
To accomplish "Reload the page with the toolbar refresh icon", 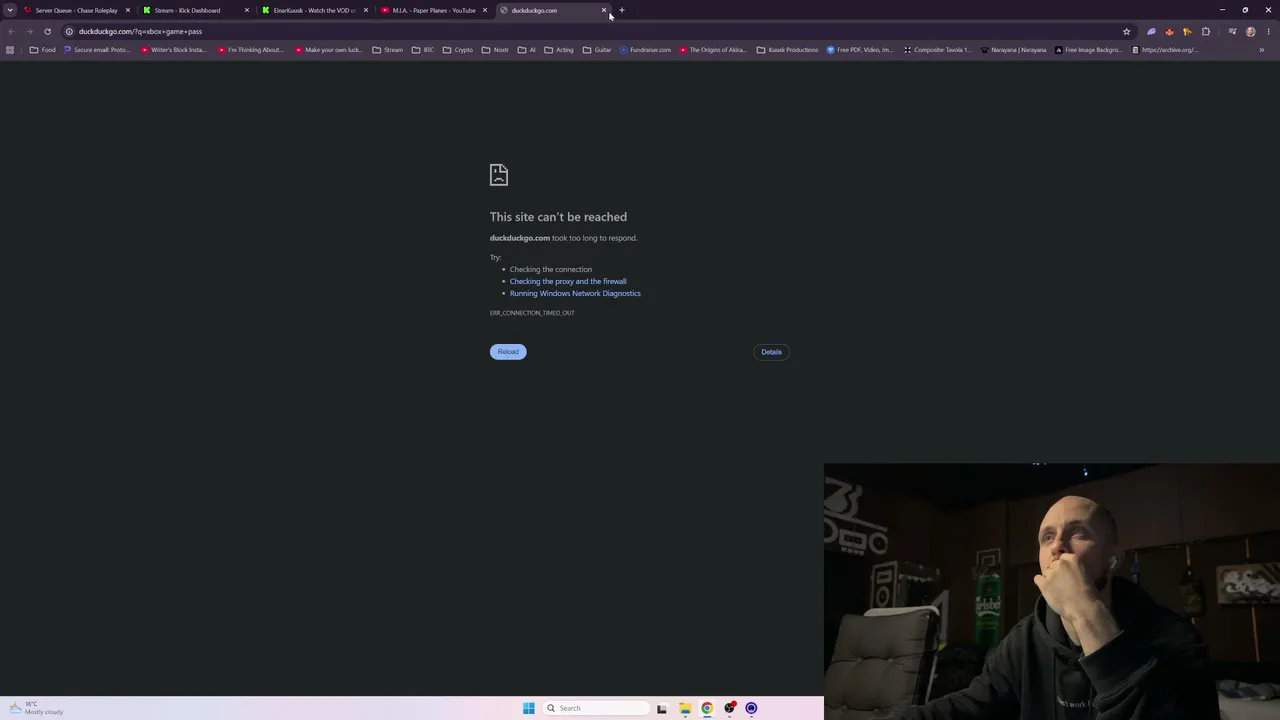I will 47,31.
